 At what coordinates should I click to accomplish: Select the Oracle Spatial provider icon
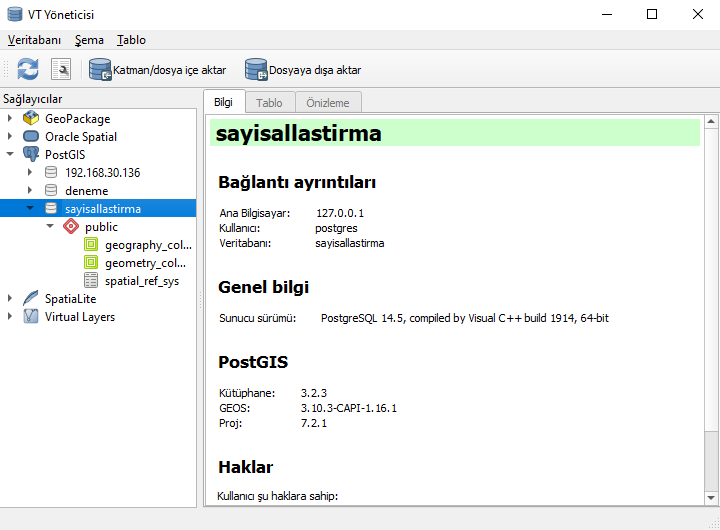click(x=31, y=136)
